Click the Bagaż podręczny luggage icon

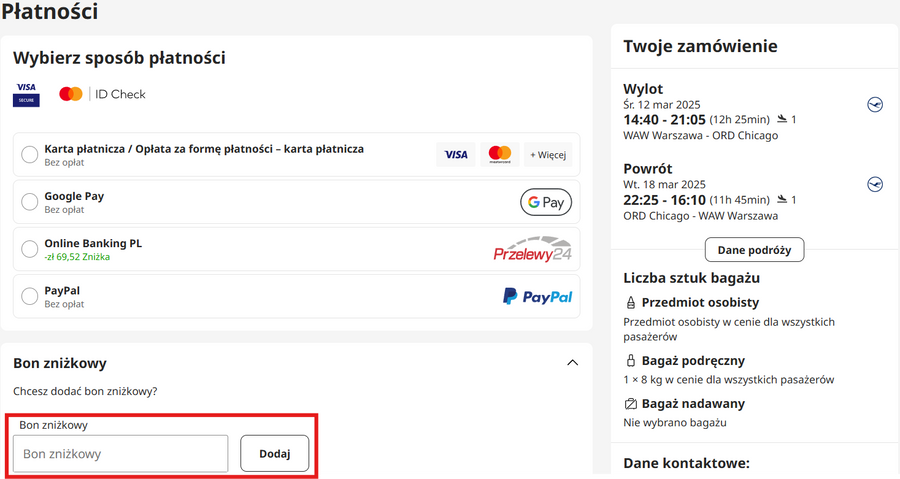631,360
